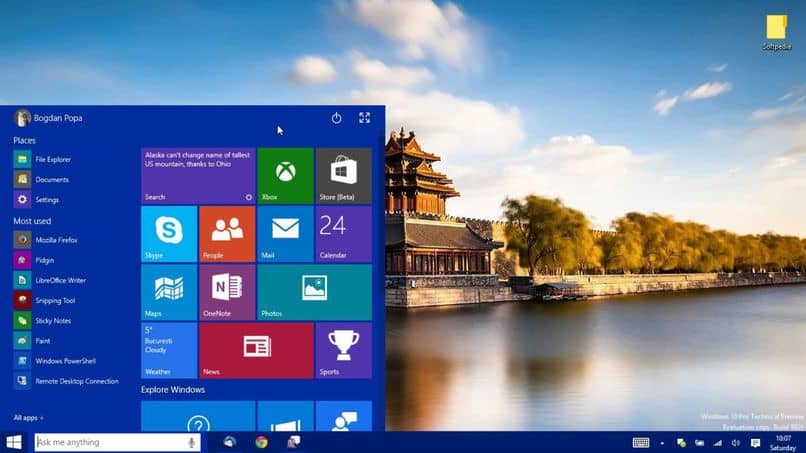Launch the Skype tile
The image size is (806, 453).
coord(169,234)
